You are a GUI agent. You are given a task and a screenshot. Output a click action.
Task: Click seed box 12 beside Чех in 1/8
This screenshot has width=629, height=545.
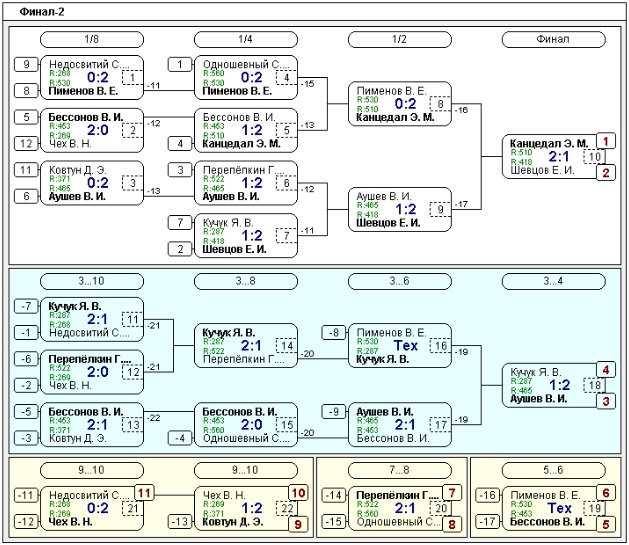coord(26,144)
